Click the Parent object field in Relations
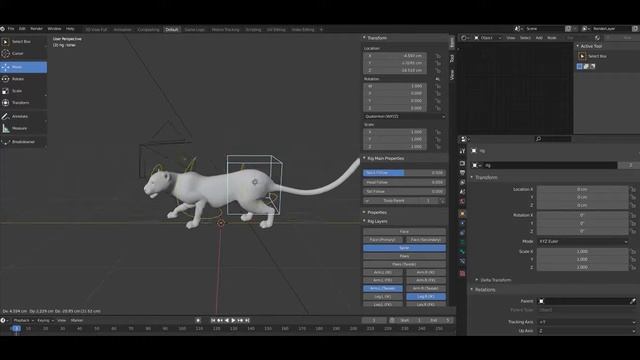 point(584,301)
